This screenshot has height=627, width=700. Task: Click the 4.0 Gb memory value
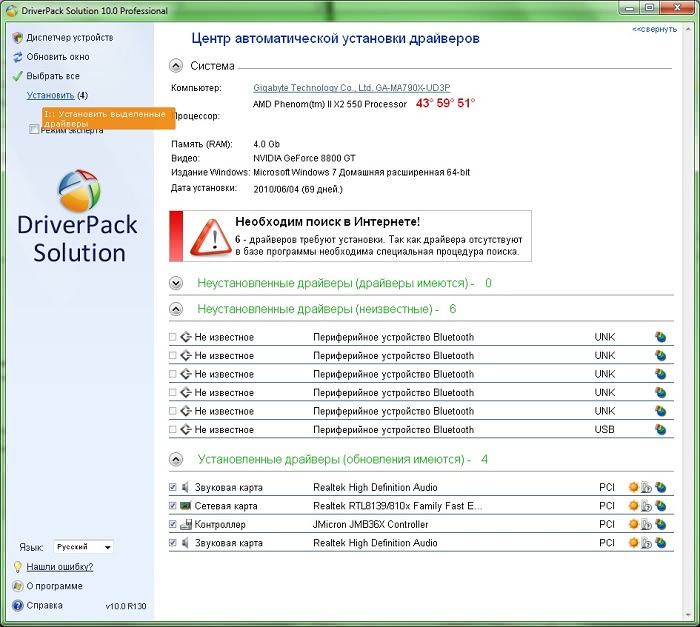tap(267, 144)
